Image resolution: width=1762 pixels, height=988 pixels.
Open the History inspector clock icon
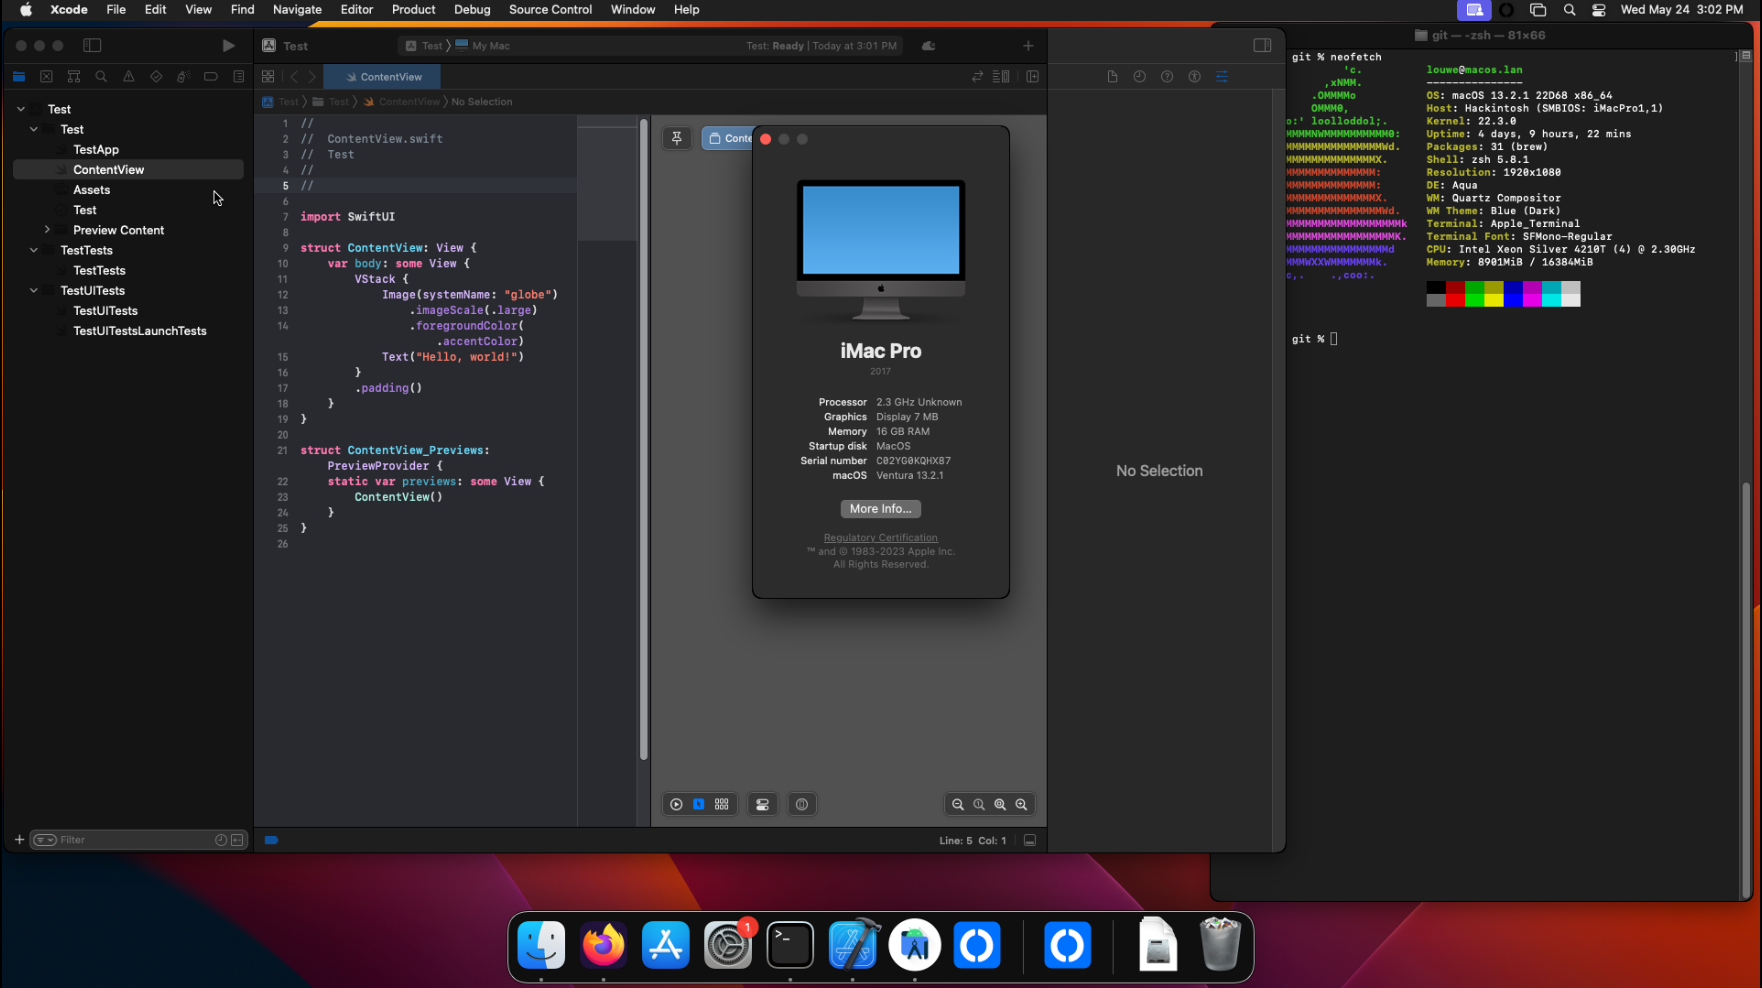(x=1139, y=76)
